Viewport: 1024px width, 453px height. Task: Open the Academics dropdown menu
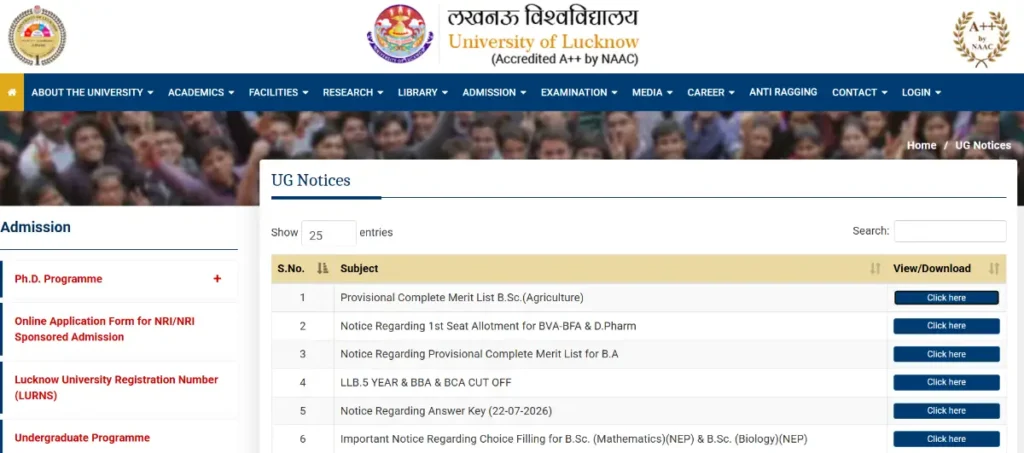pyautogui.click(x=200, y=93)
